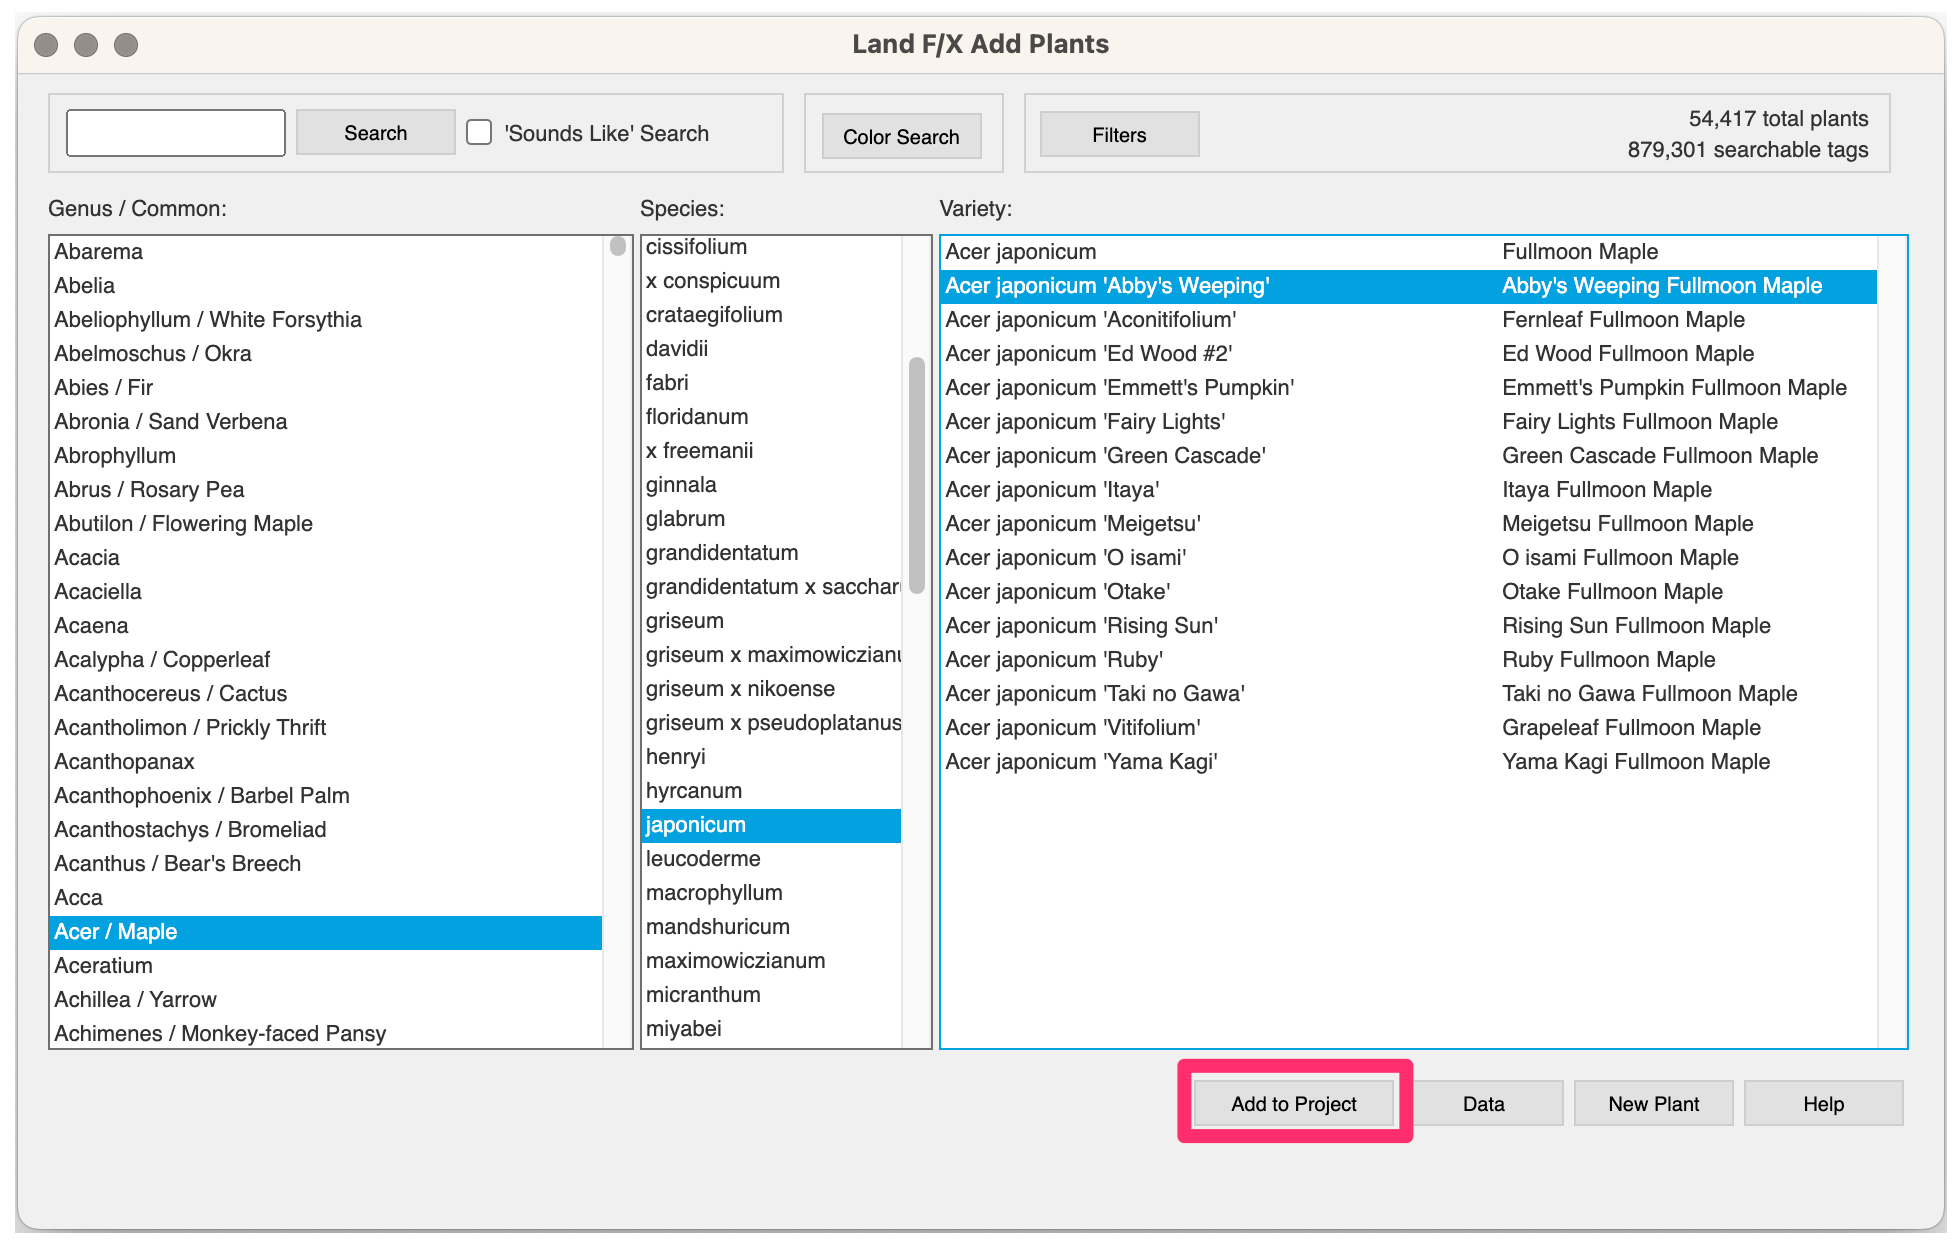Select Rising Sun Fullmoon Maple entry
This screenshot has width=1954, height=1244.
1409,626
